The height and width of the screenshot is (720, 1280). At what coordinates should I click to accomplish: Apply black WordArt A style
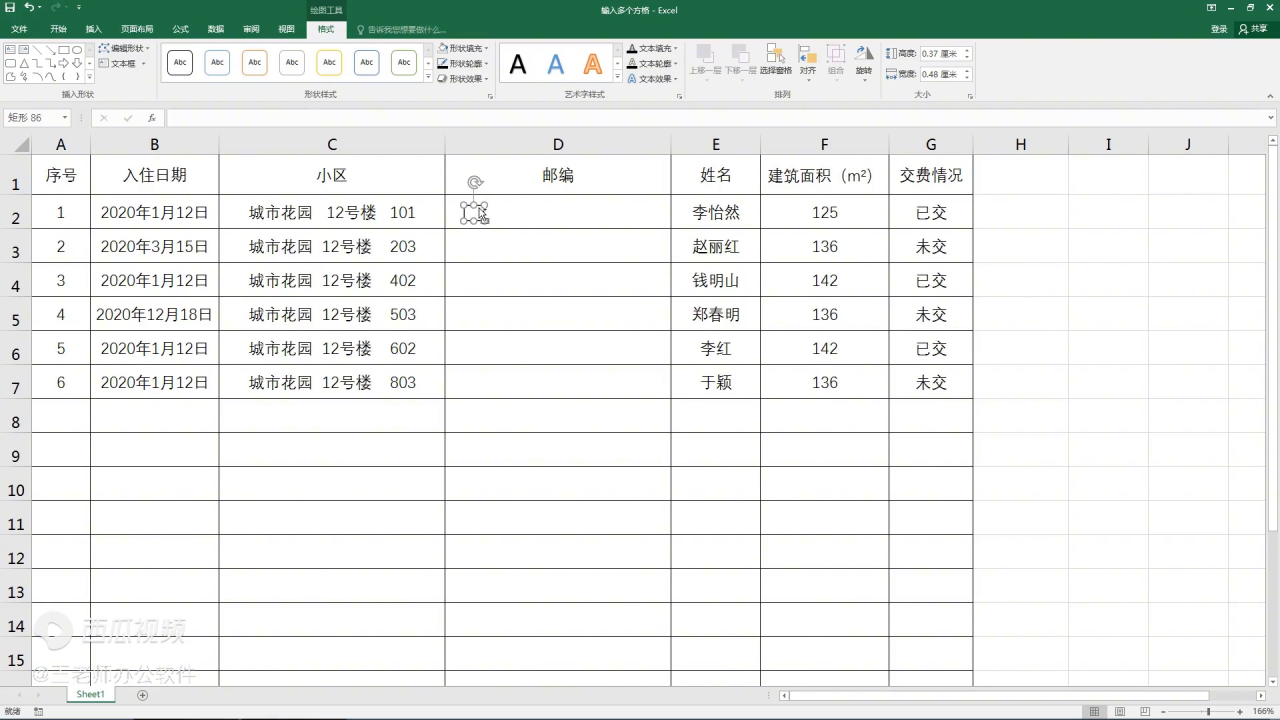518,65
